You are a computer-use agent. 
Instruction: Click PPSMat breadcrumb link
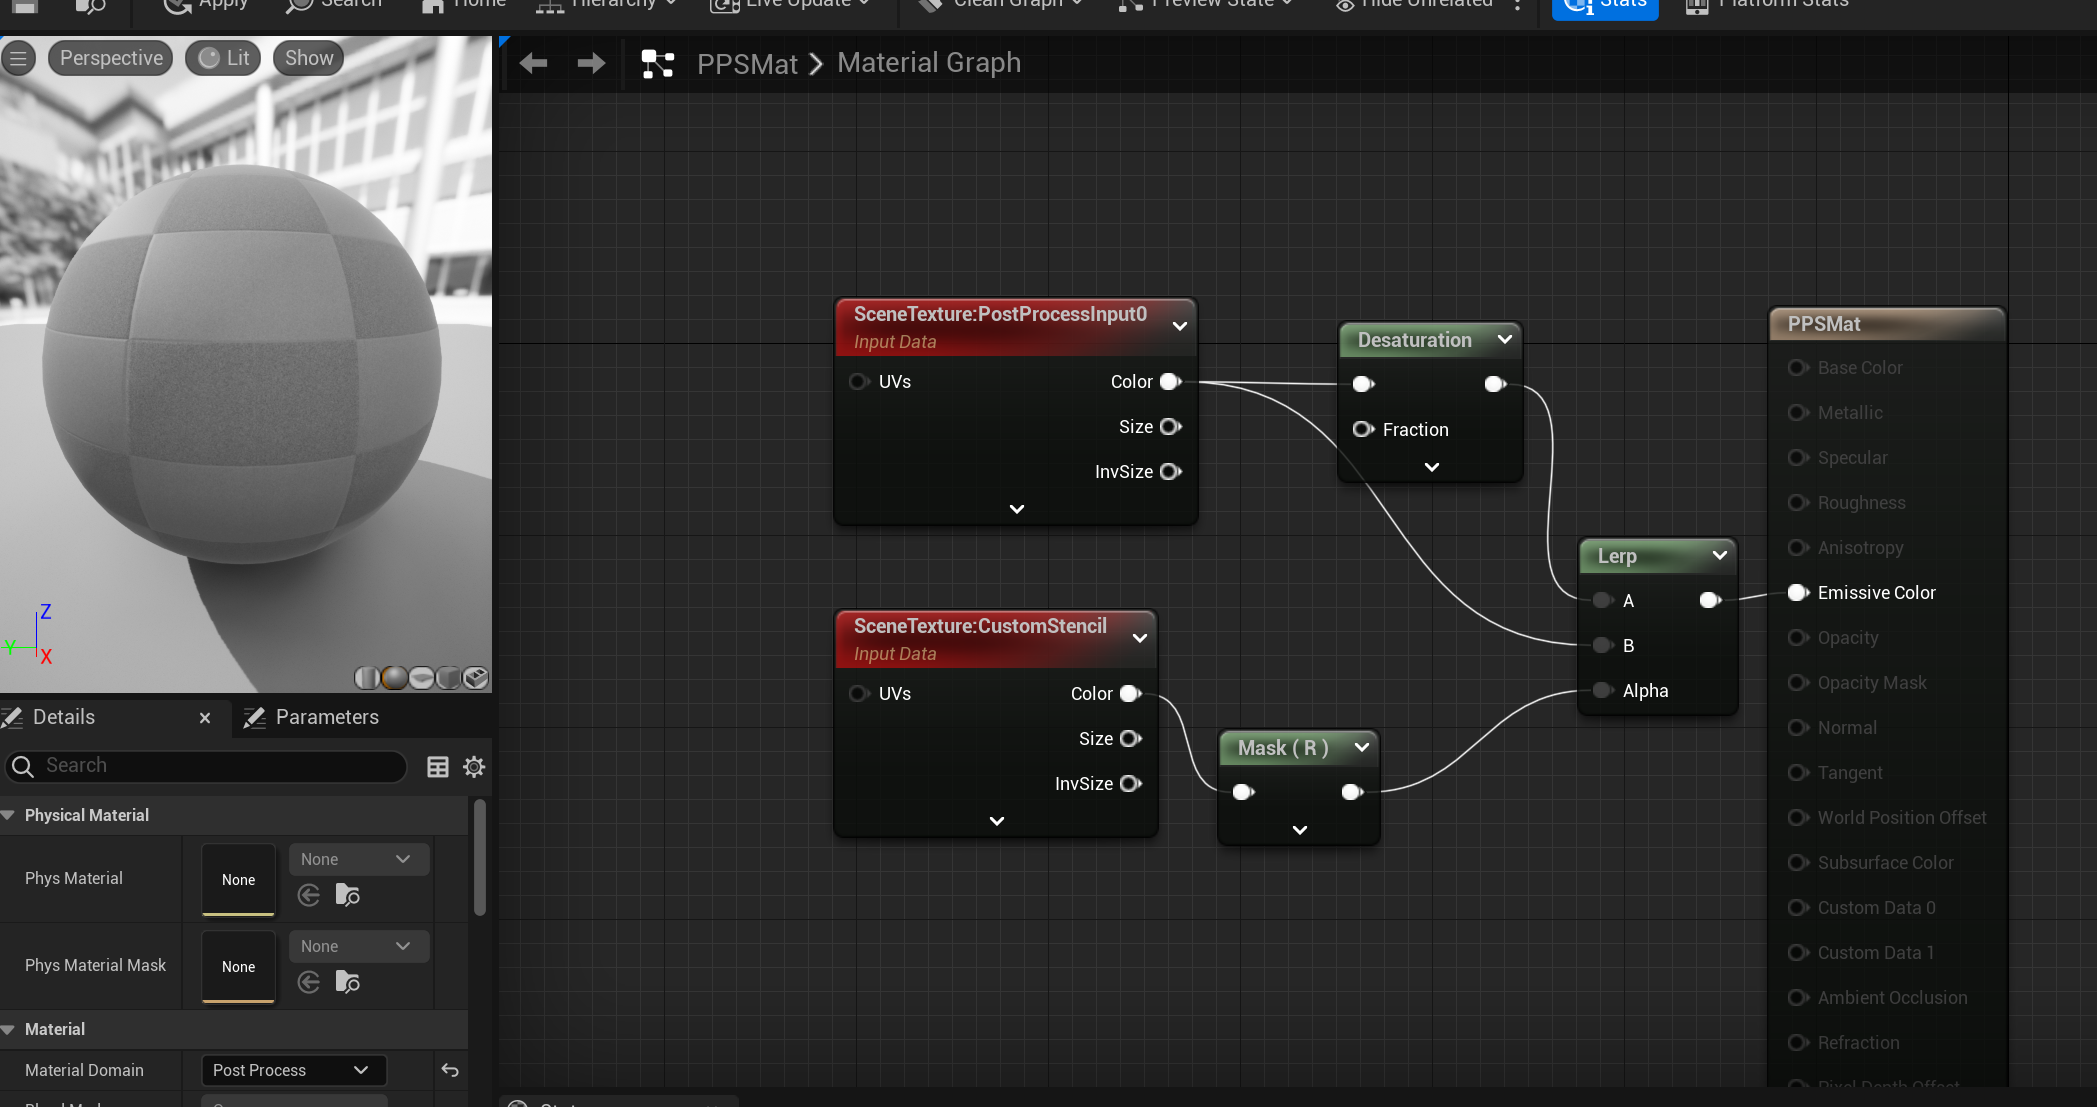click(x=747, y=64)
